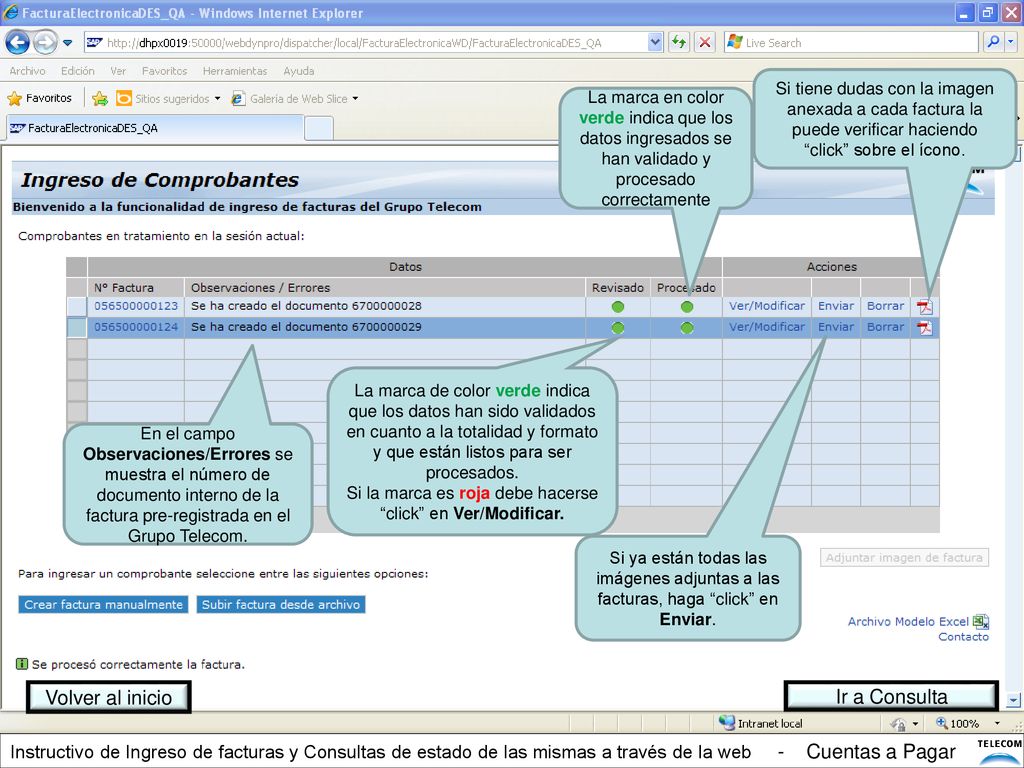1024x768 pixels.
Task: Click page scrollbar down arrow
Action: coord(1014,699)
